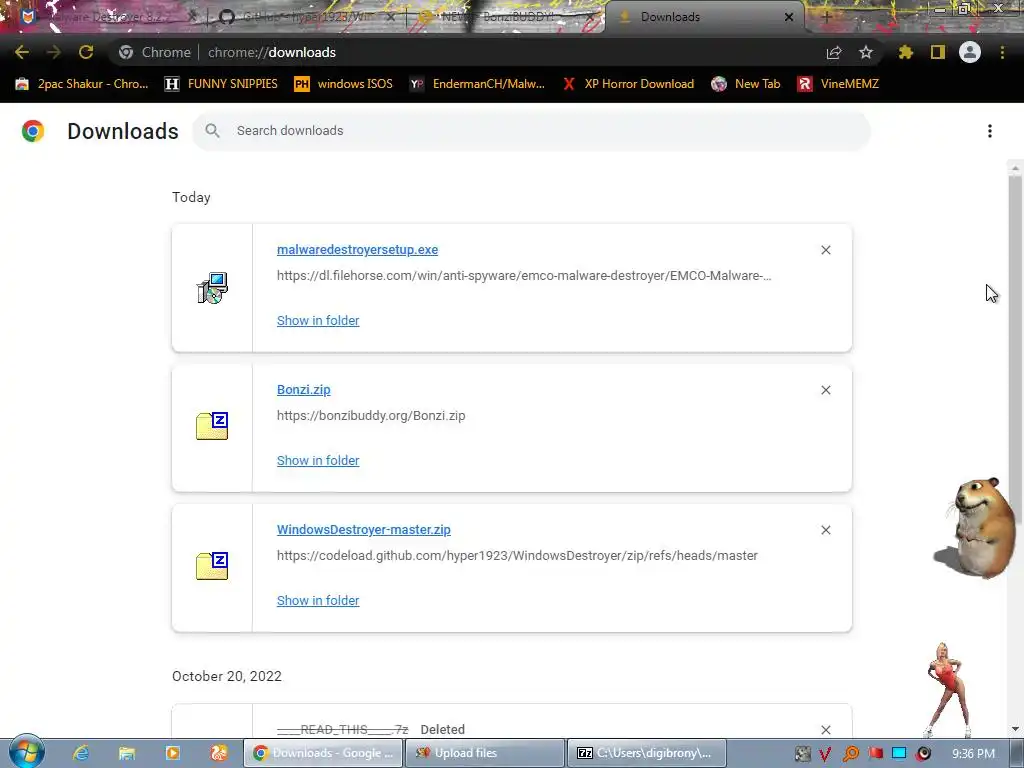Screen dimensions: 1024x768
Task: Open the XP Horror Download bookmark
Action: coord(628,84)
